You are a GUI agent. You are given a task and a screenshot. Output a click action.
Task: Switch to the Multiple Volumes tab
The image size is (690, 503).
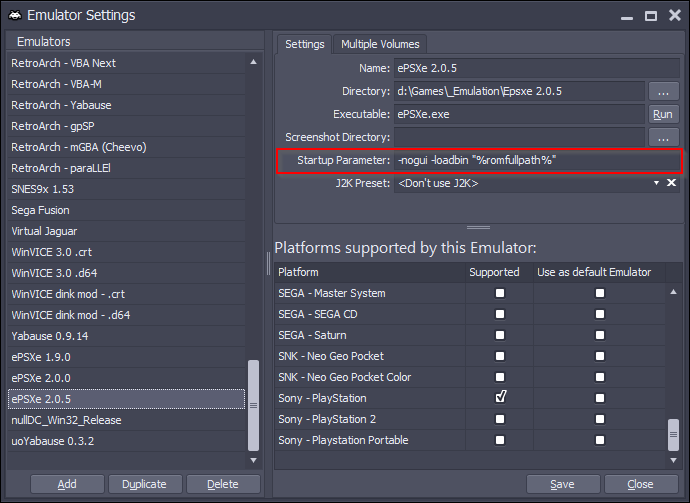[x=380, y=44]
